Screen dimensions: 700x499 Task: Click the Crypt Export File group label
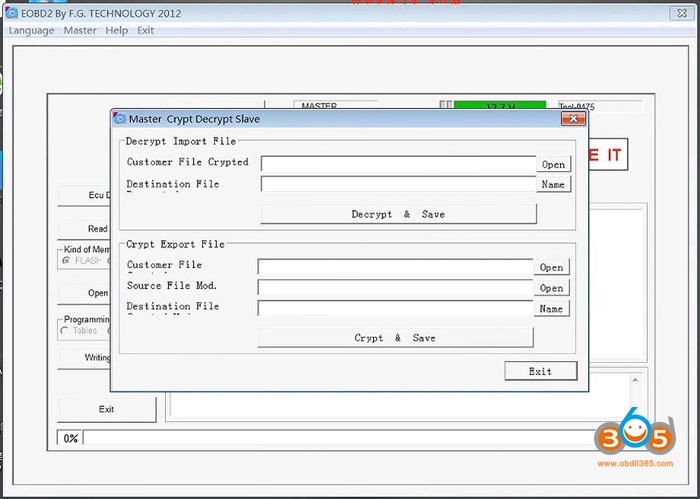pos(175,244)
